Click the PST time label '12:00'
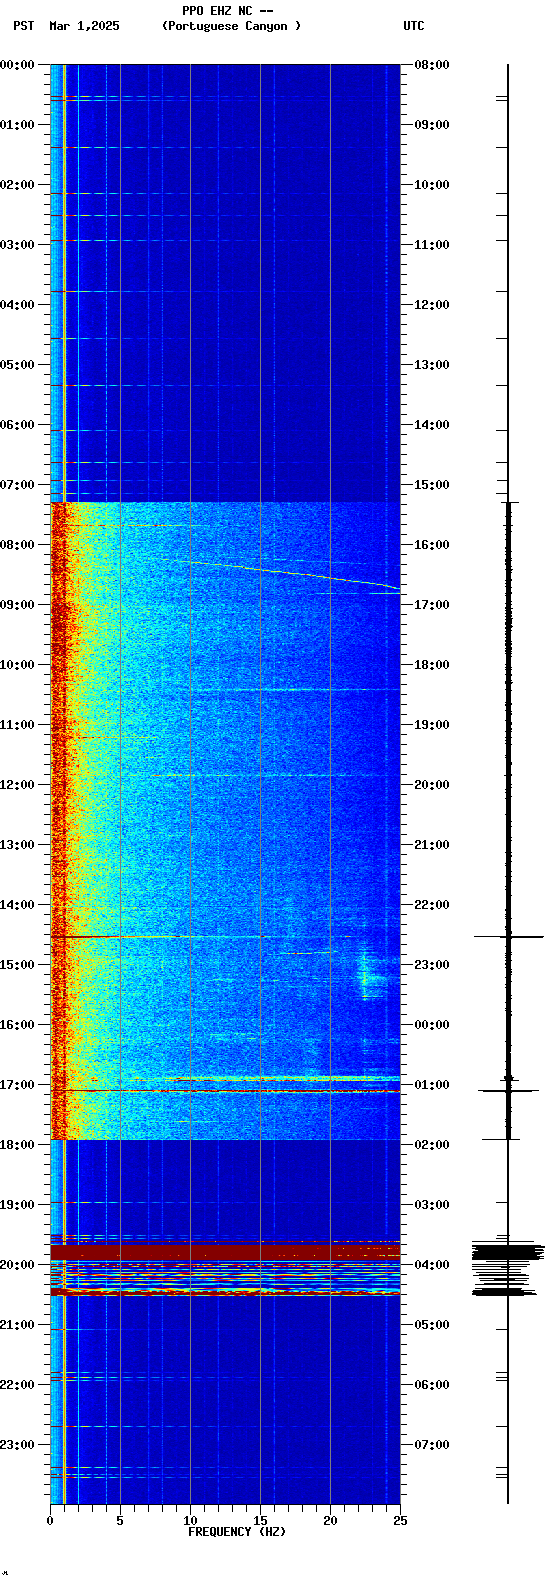Image resolution: width=552 pixels, height=1584 pixels. [x=18, y=785]
